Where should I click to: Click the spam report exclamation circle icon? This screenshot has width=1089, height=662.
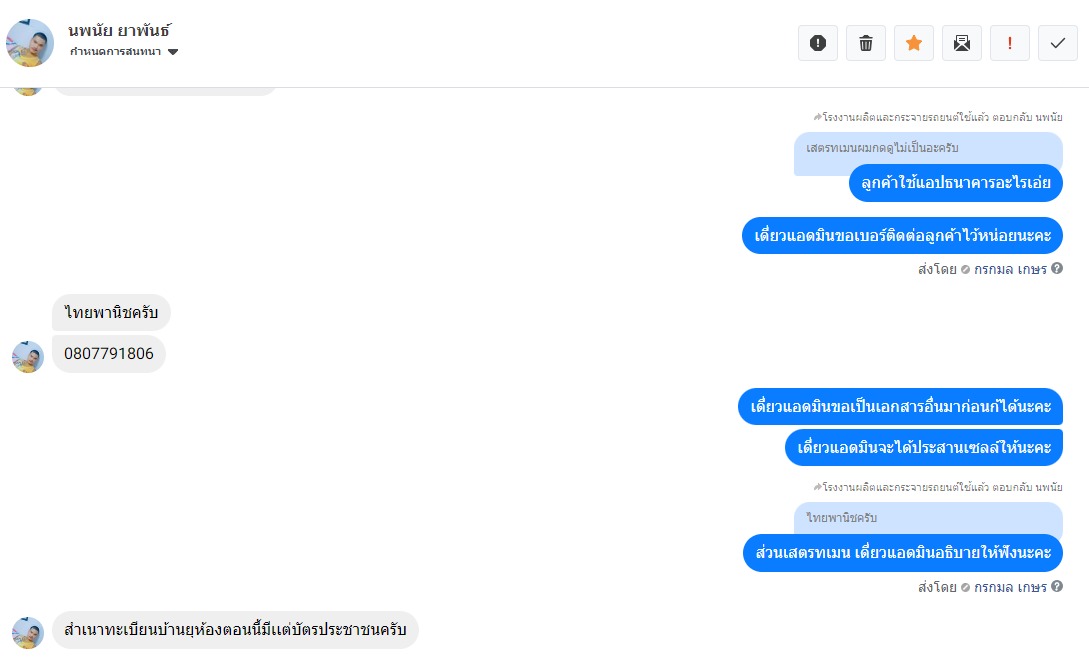[x=817, y=43]
